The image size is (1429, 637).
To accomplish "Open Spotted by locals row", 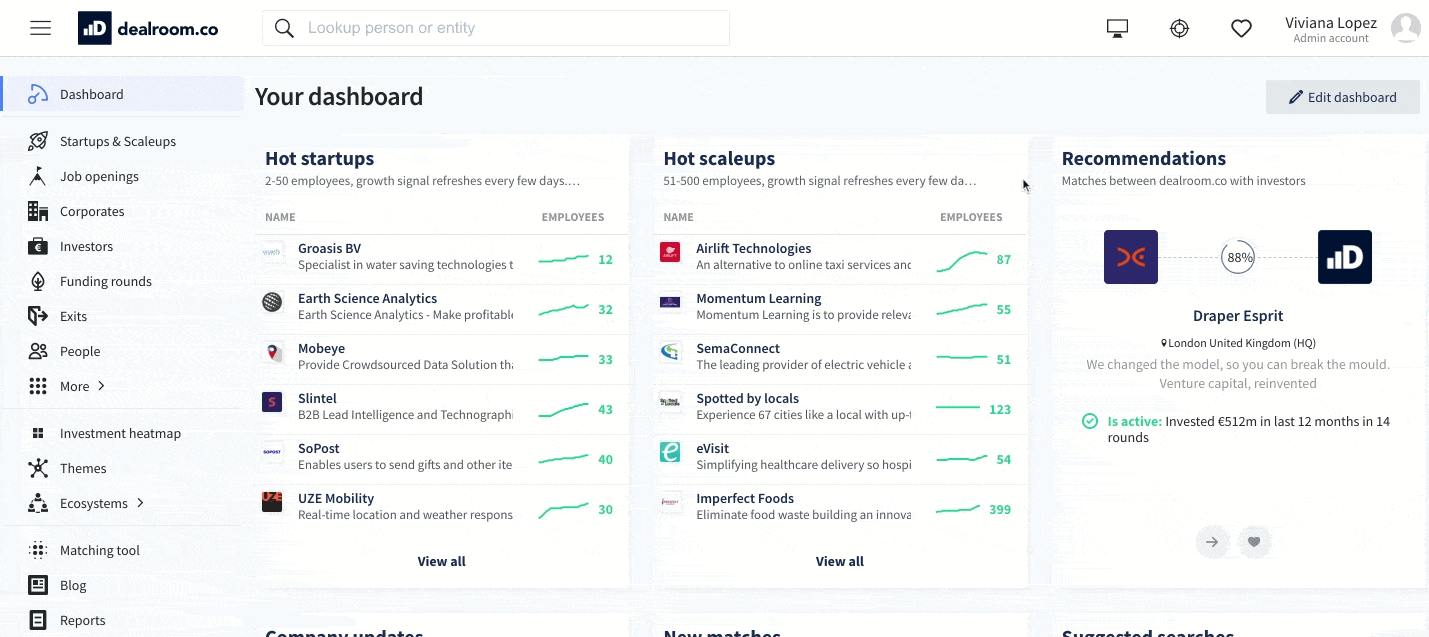I will [x=840, y=409].
